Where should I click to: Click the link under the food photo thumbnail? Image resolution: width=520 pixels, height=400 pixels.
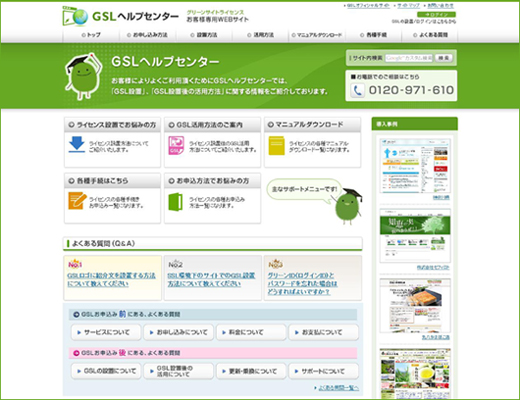point(436,337)
